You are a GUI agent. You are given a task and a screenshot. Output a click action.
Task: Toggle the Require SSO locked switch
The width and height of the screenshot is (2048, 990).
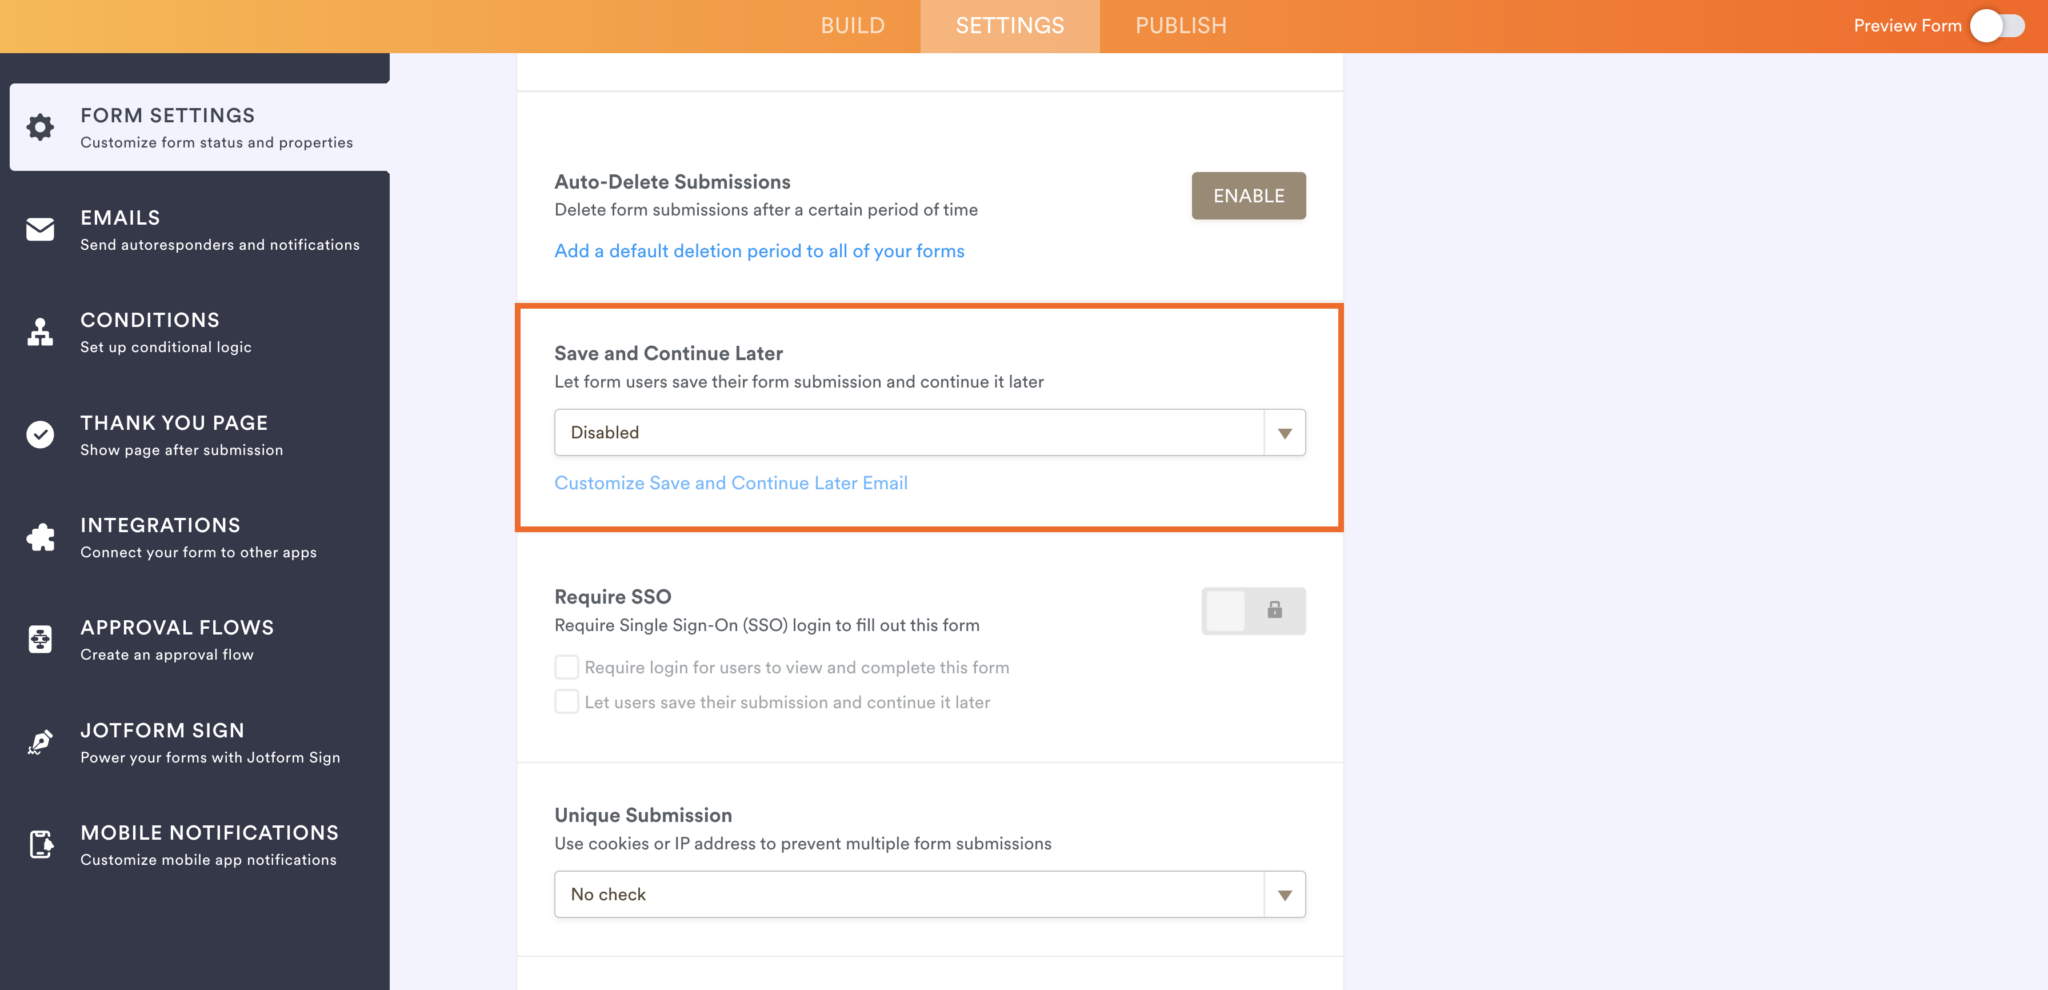point(1253,610)
